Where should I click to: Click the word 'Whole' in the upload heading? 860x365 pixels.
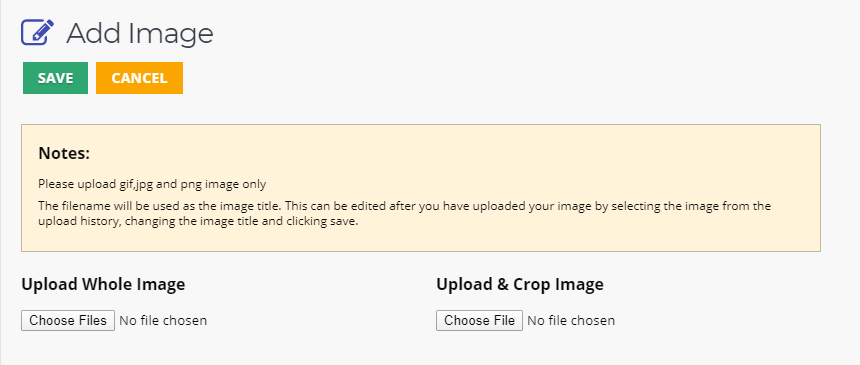pyautogui.click(x=103, y=284)
